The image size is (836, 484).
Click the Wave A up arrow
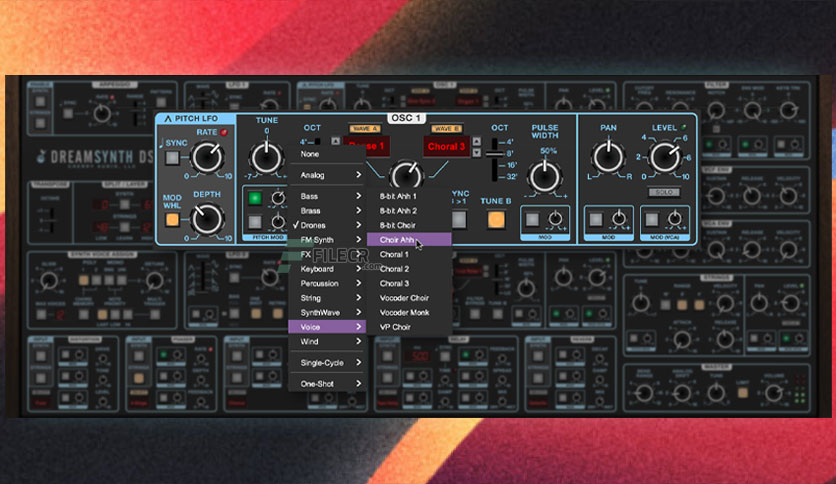pyautogui.click(x=335, y=141)
